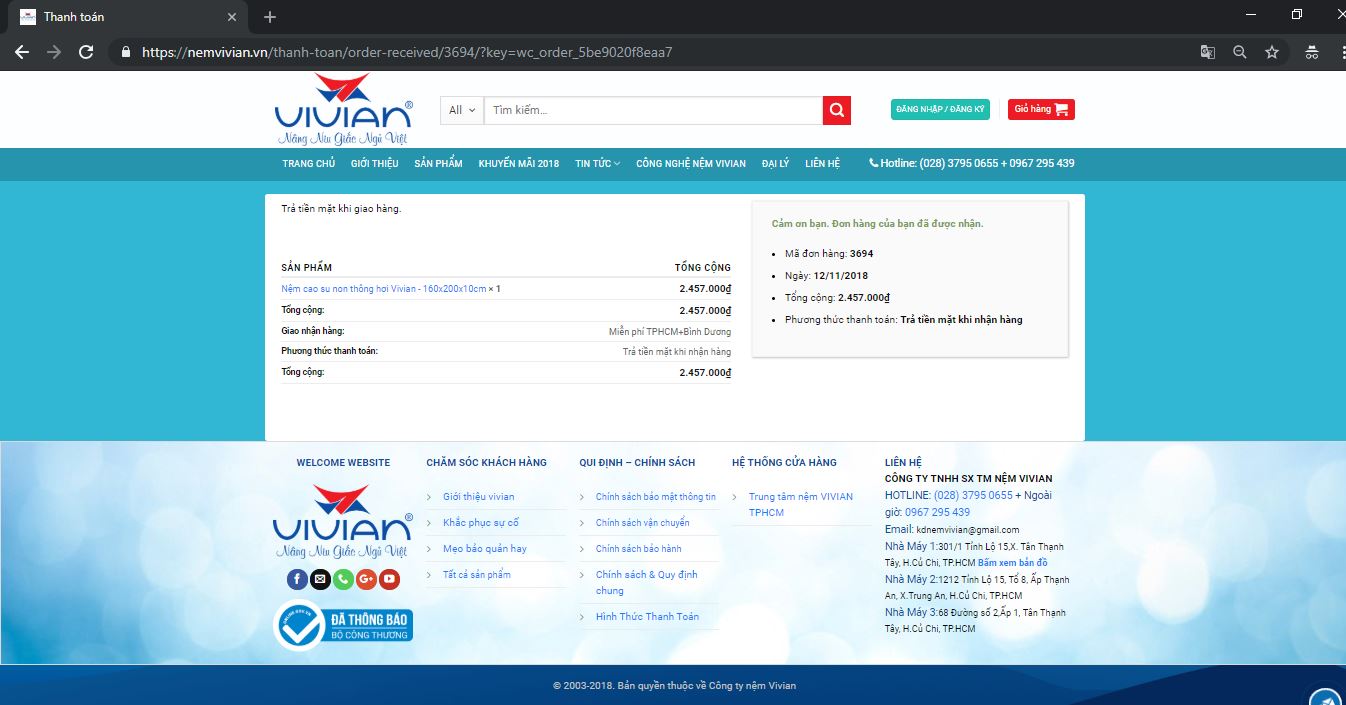Go to Khuyến mãi 2018 menu item
1346x705 pixels.
[519, 163]
